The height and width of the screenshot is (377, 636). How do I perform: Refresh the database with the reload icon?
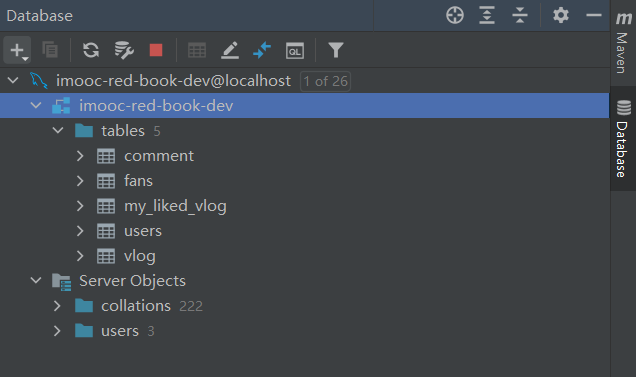tap(91, 50)
